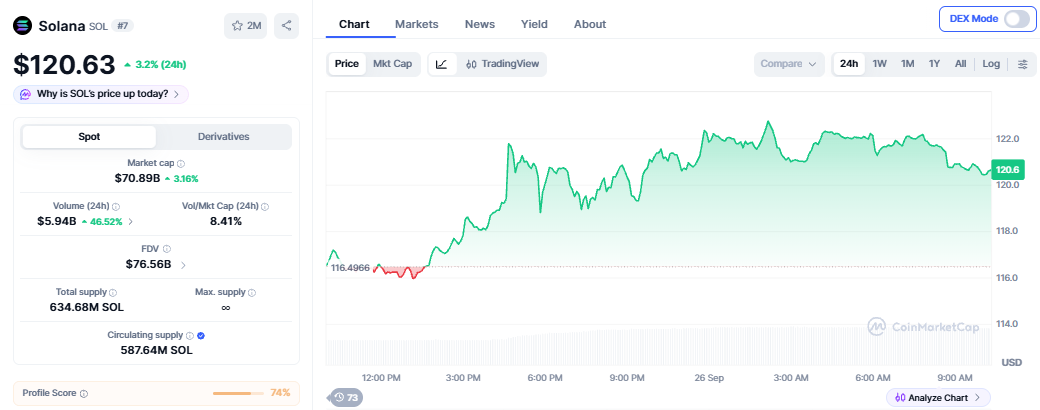Click the 116.4966 opening price label
This screenshot has width=1040, height=410.
point(350,267)
